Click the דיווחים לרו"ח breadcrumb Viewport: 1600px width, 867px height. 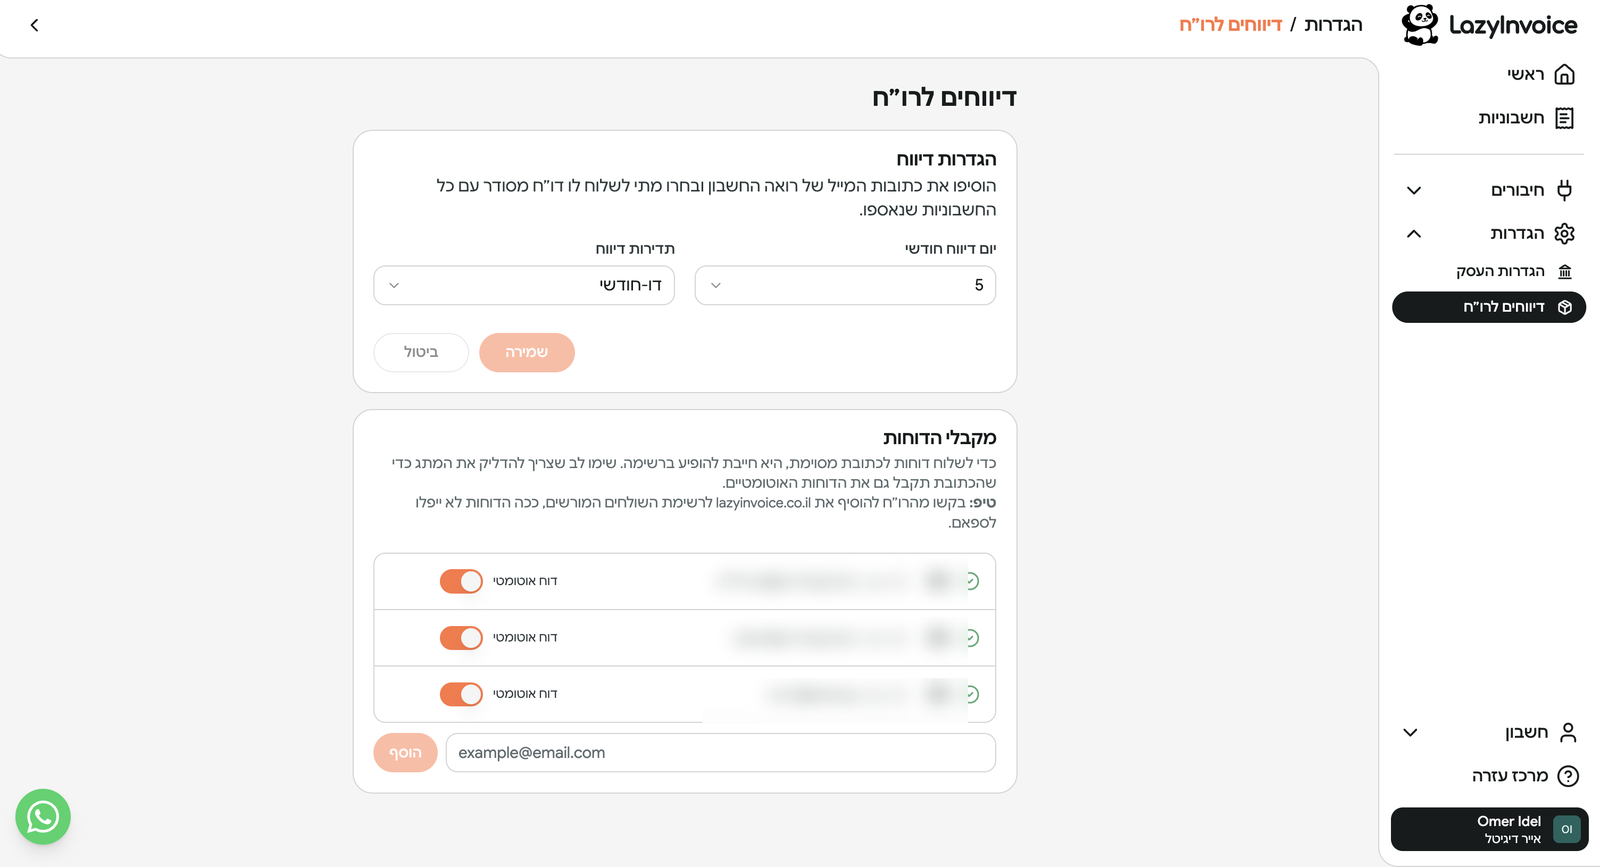point(1231,25)
